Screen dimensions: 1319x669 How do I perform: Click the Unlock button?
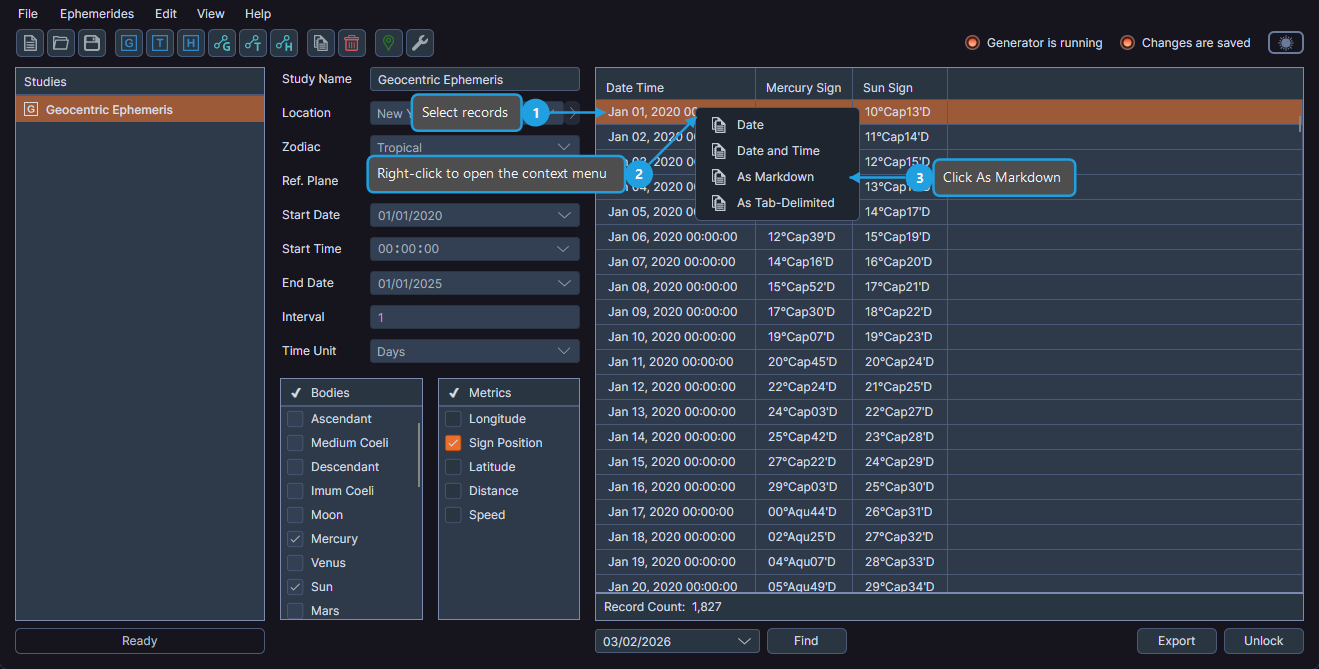point(1263,641)
